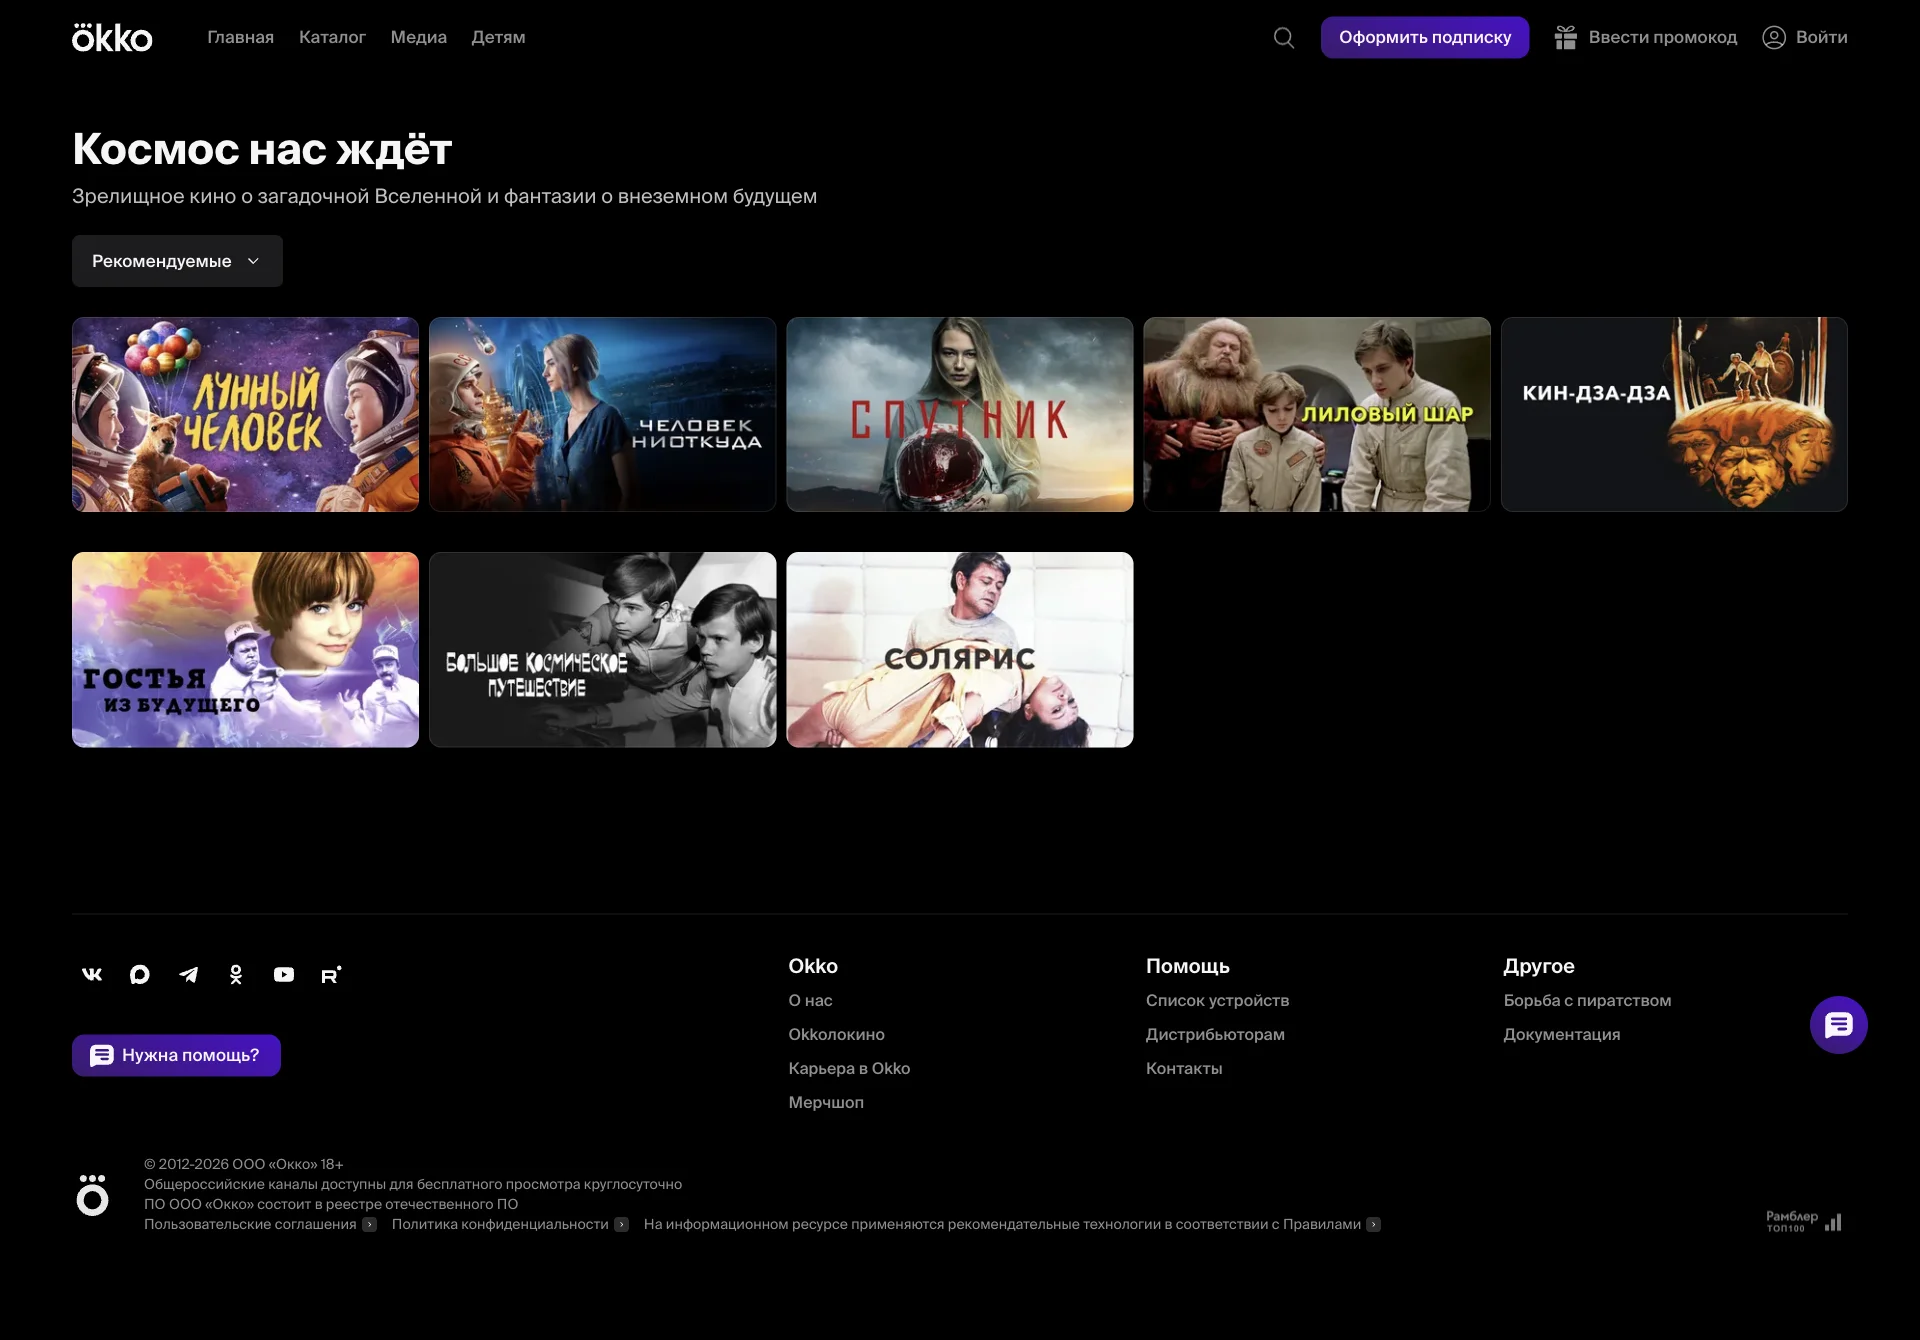This screenshot has height=1340, width=1920.
Task: Open the VK social network icon
Action: coord(92,974)
